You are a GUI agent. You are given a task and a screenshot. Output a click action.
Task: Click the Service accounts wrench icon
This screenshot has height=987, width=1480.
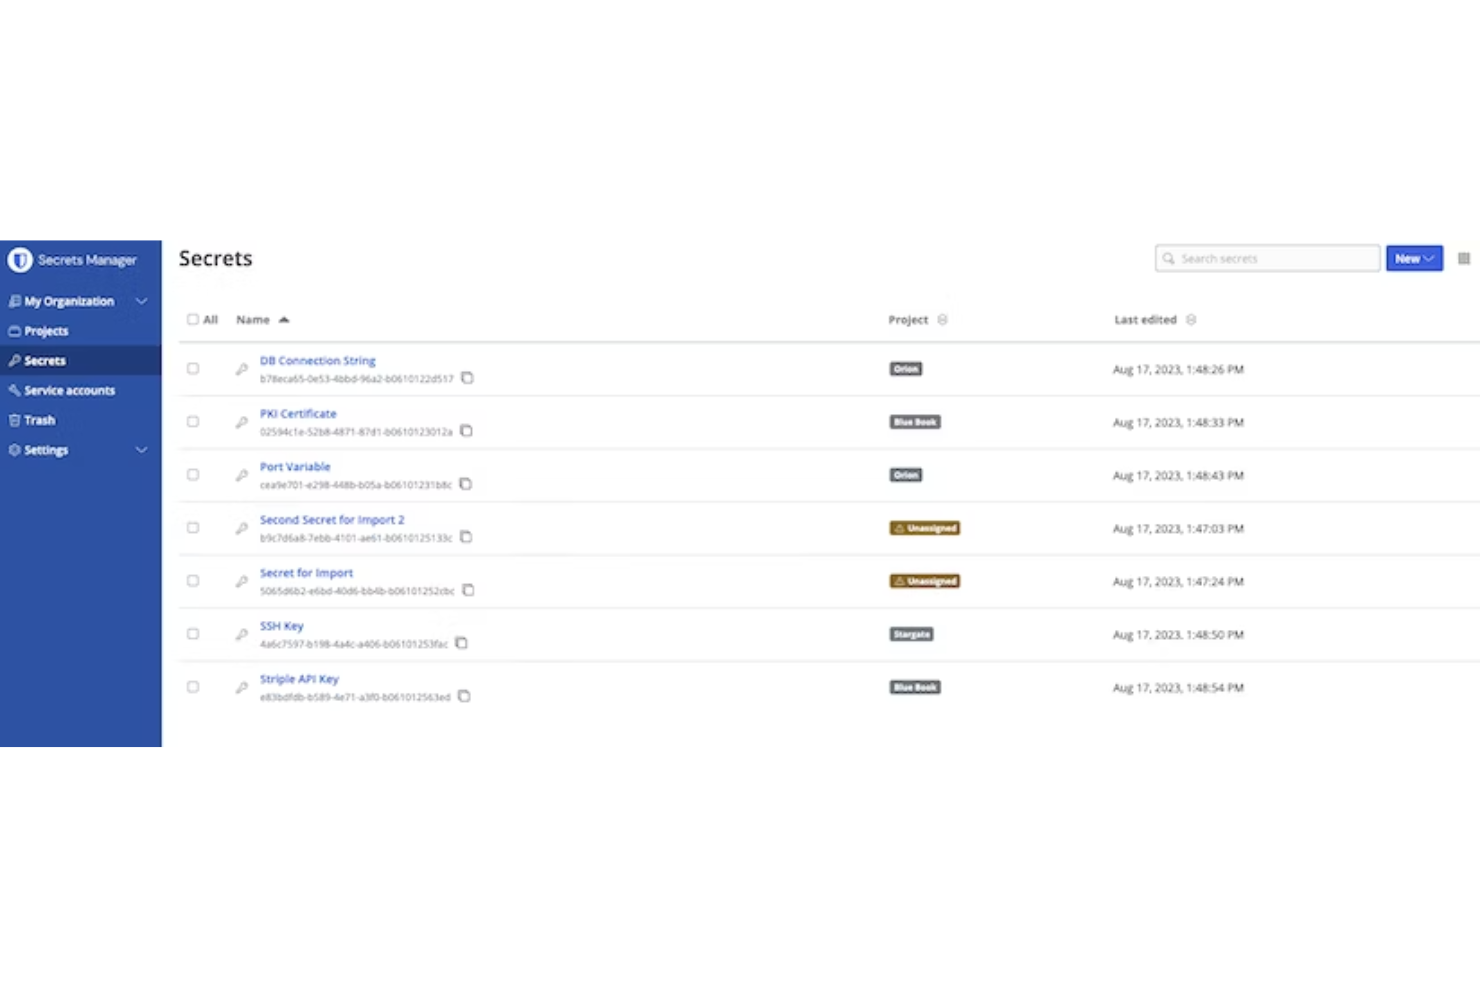pyautogui.click(x=14, y=390)
